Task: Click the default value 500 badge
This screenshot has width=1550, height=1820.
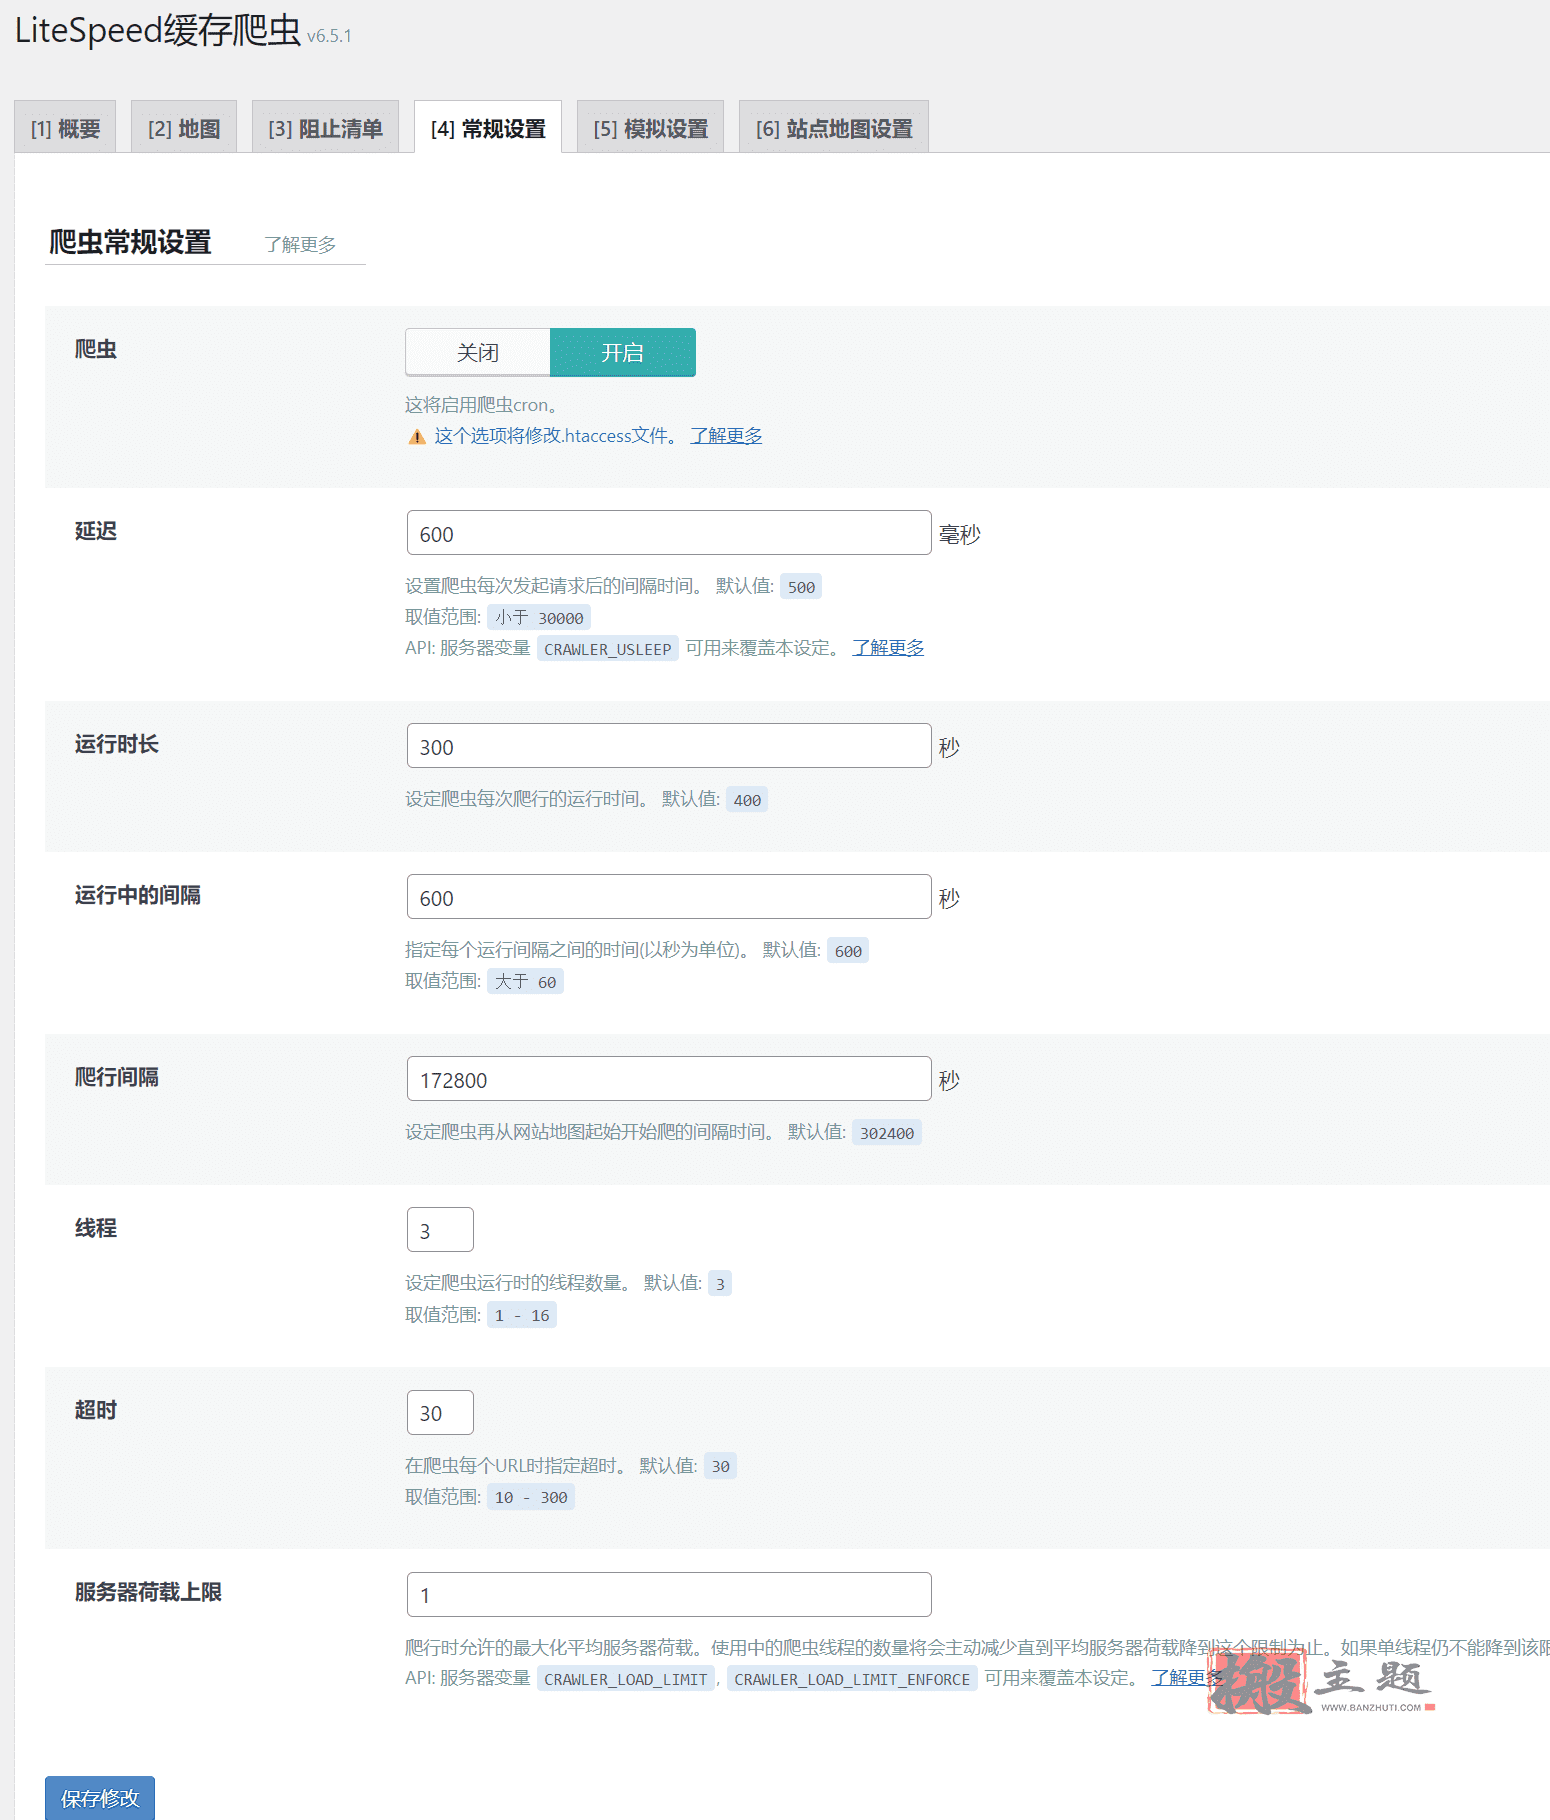Action: pos(801,587)
